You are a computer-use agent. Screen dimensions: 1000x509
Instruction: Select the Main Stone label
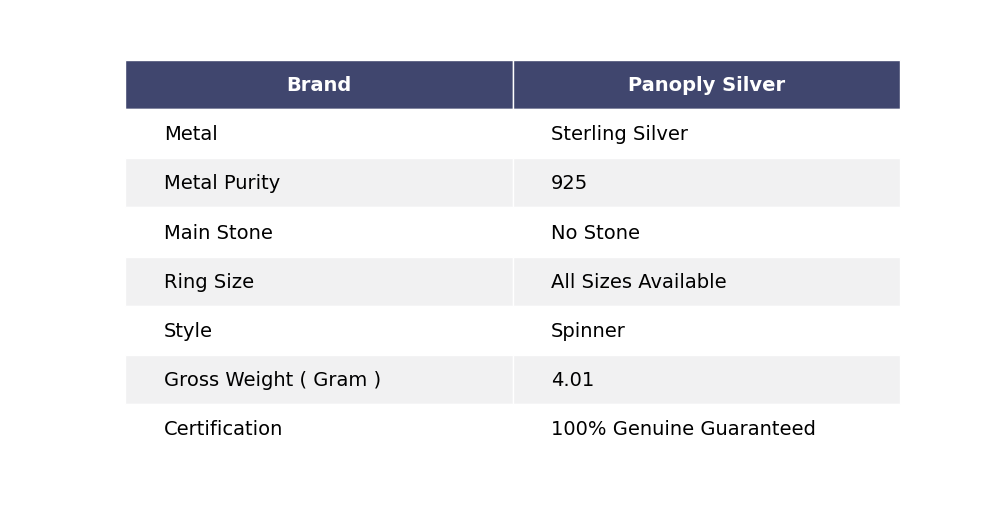tap(218, 232)
